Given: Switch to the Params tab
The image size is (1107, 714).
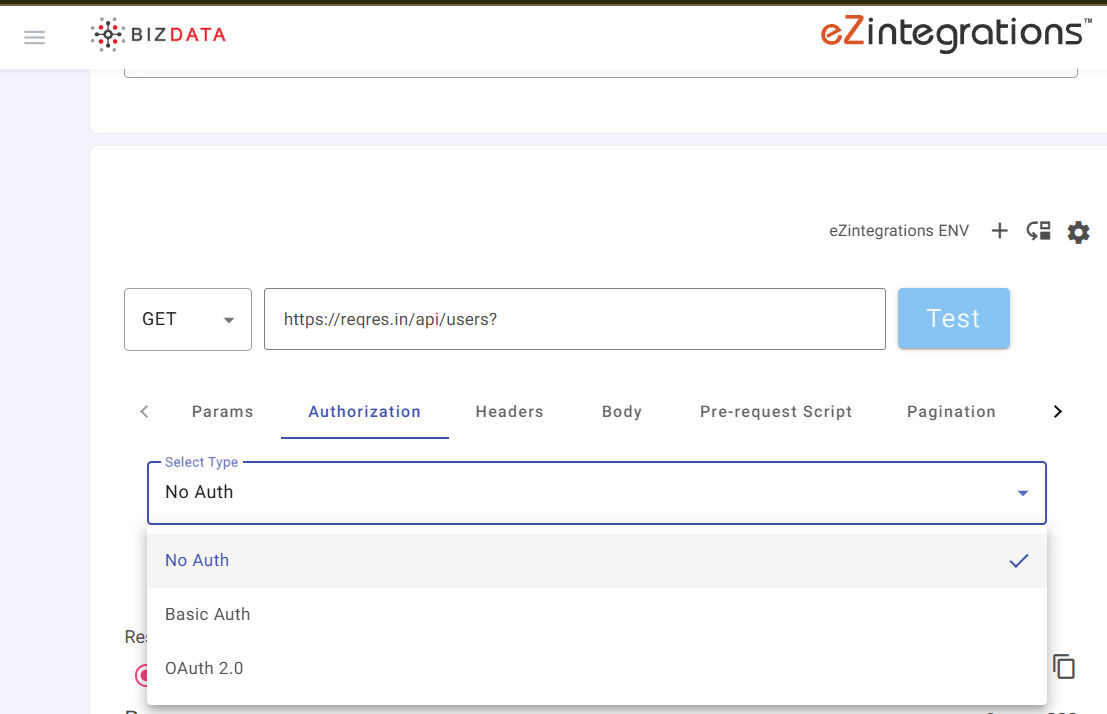Looking at the screenshot, I should click(x=222, y=412).
